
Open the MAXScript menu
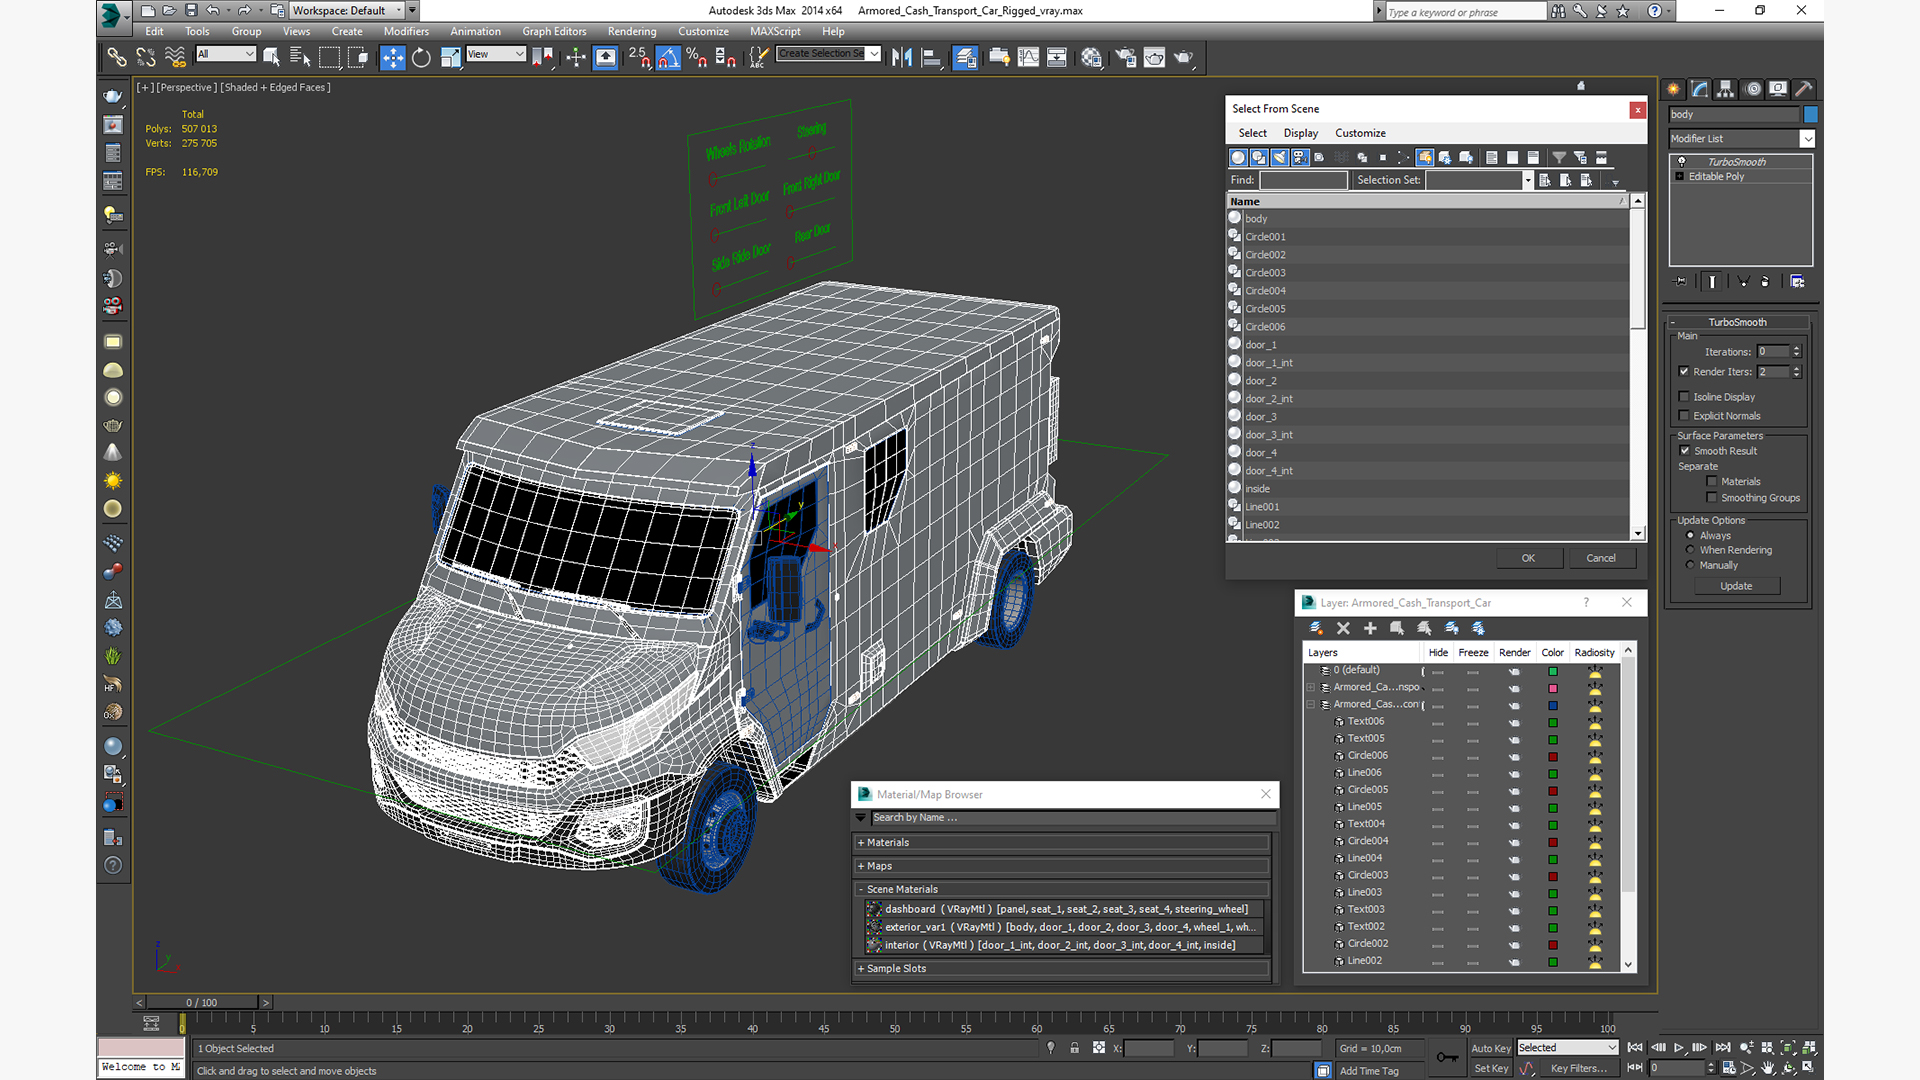tap(775, 31)
